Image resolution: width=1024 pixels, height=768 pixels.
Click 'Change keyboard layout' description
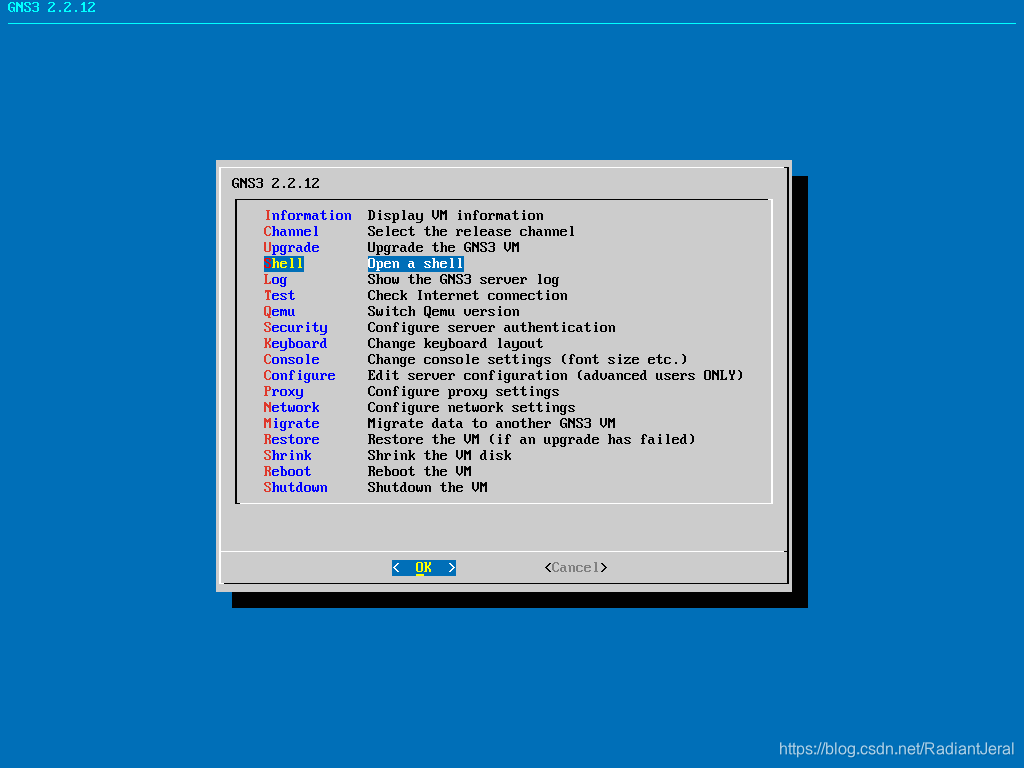pos(455,344)
